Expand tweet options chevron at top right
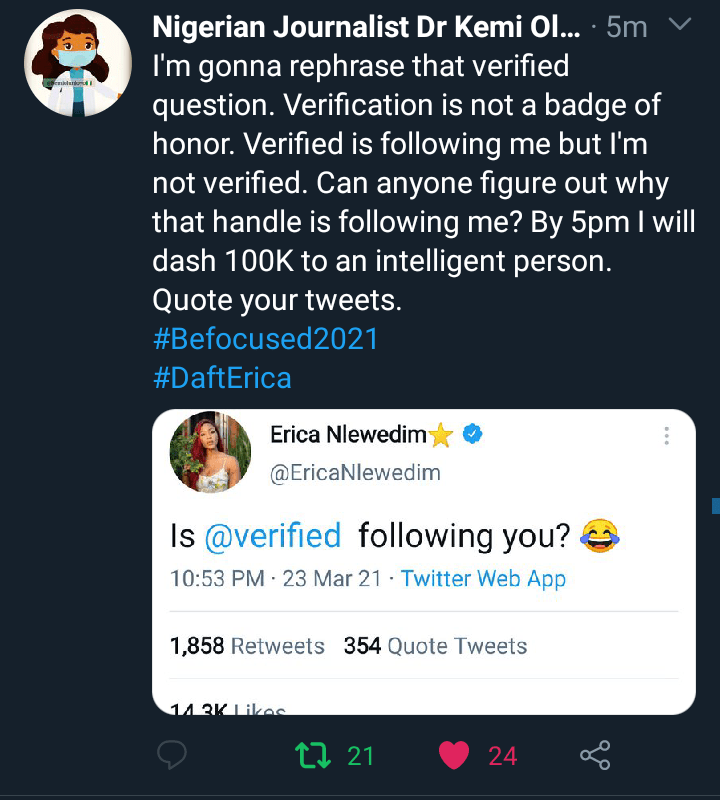The height and width of the screenshot is (800, 720). (x=680, y=25)
